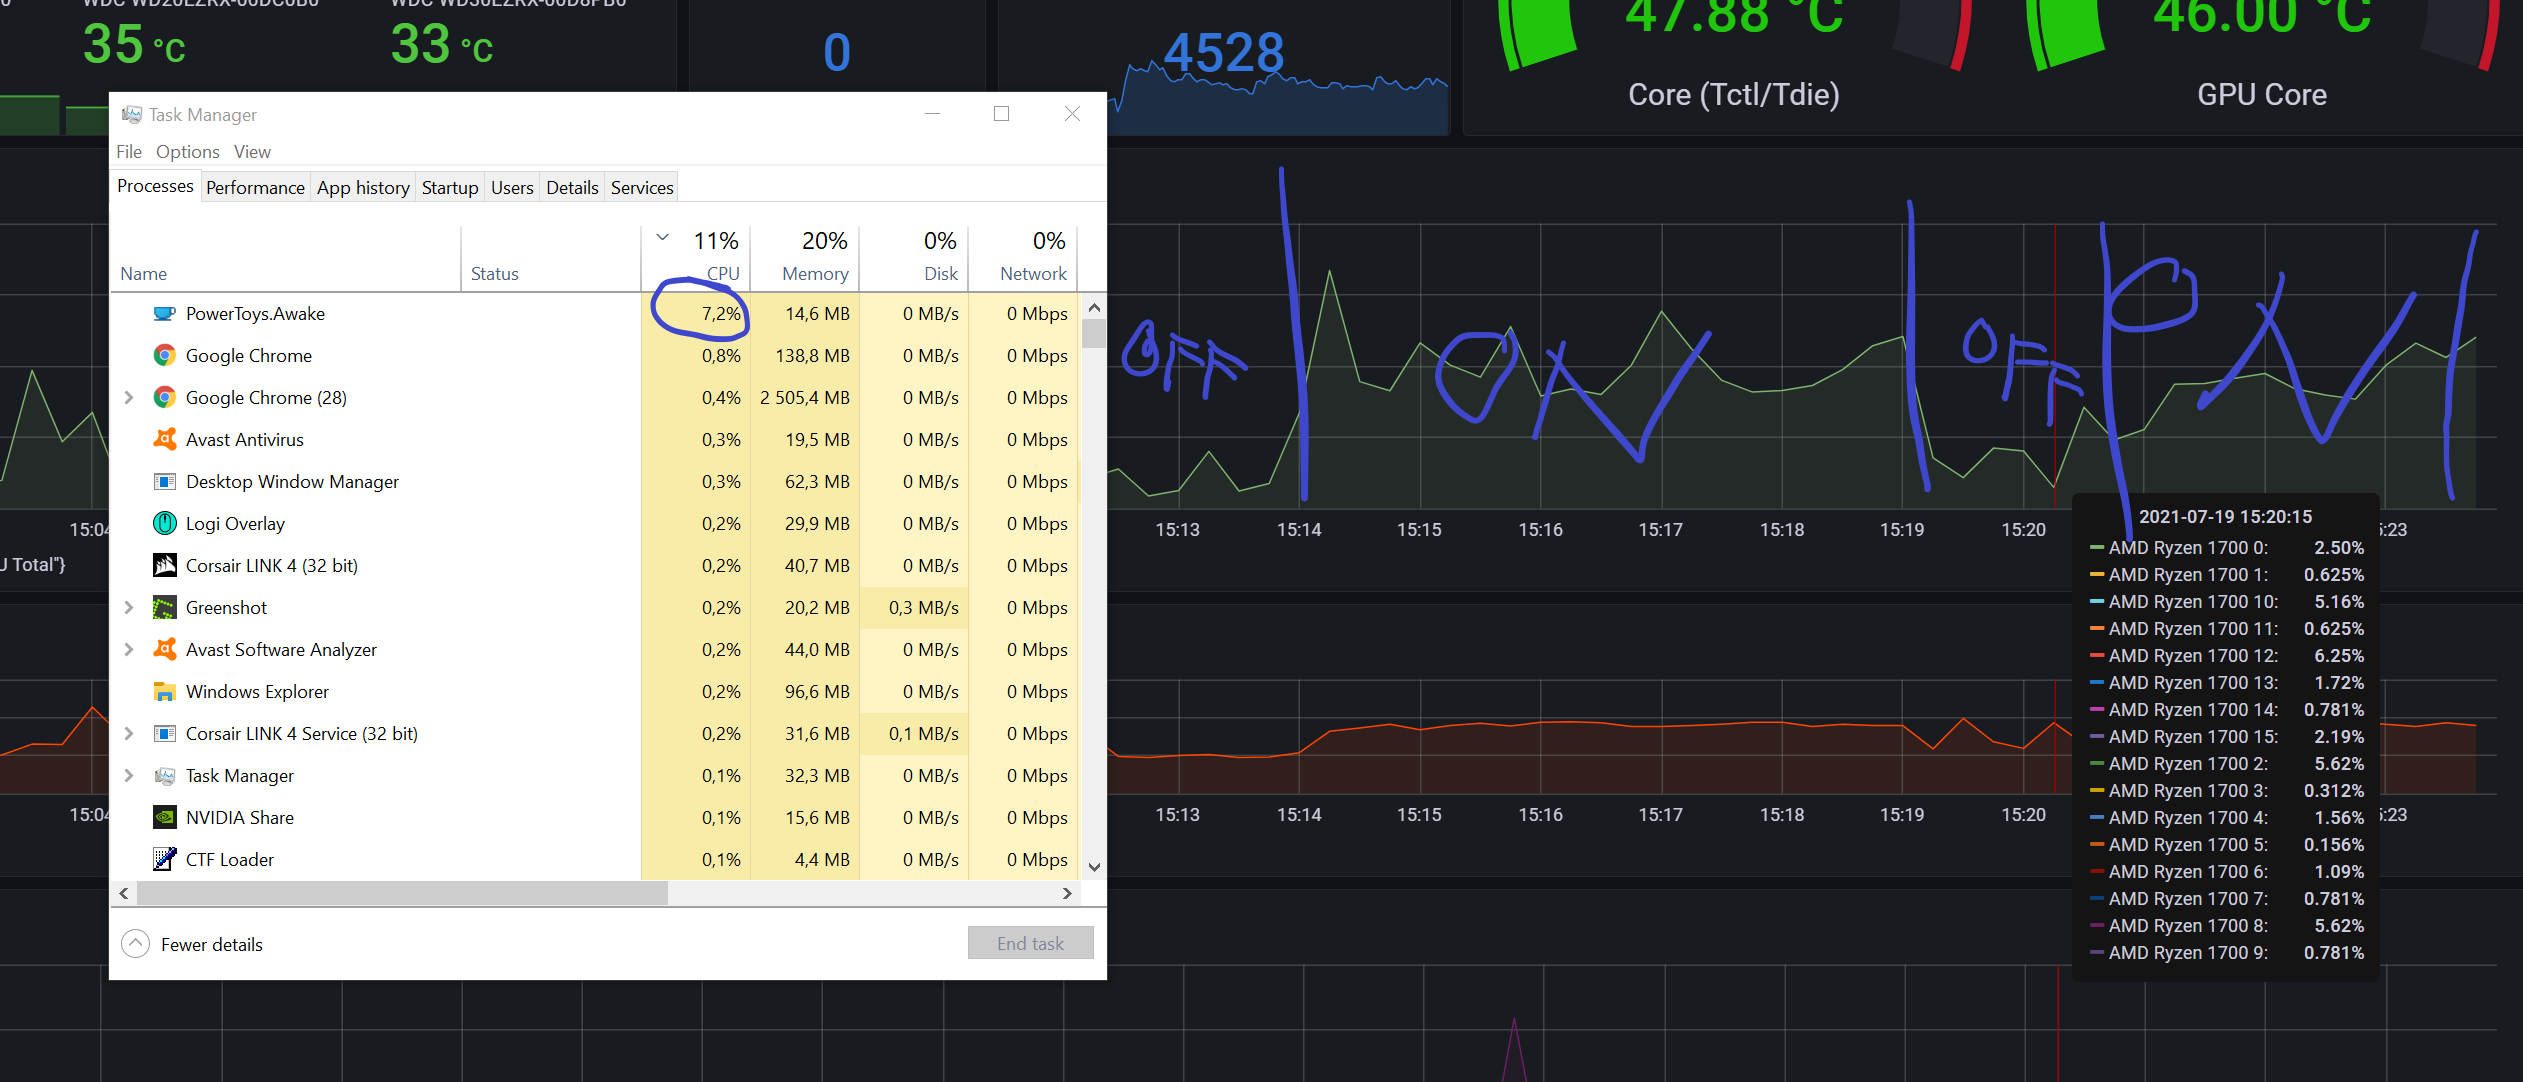The height and width of the screenshot is (1082, 2523).
Task: Click the End task button
Action: pos(1030,943)
